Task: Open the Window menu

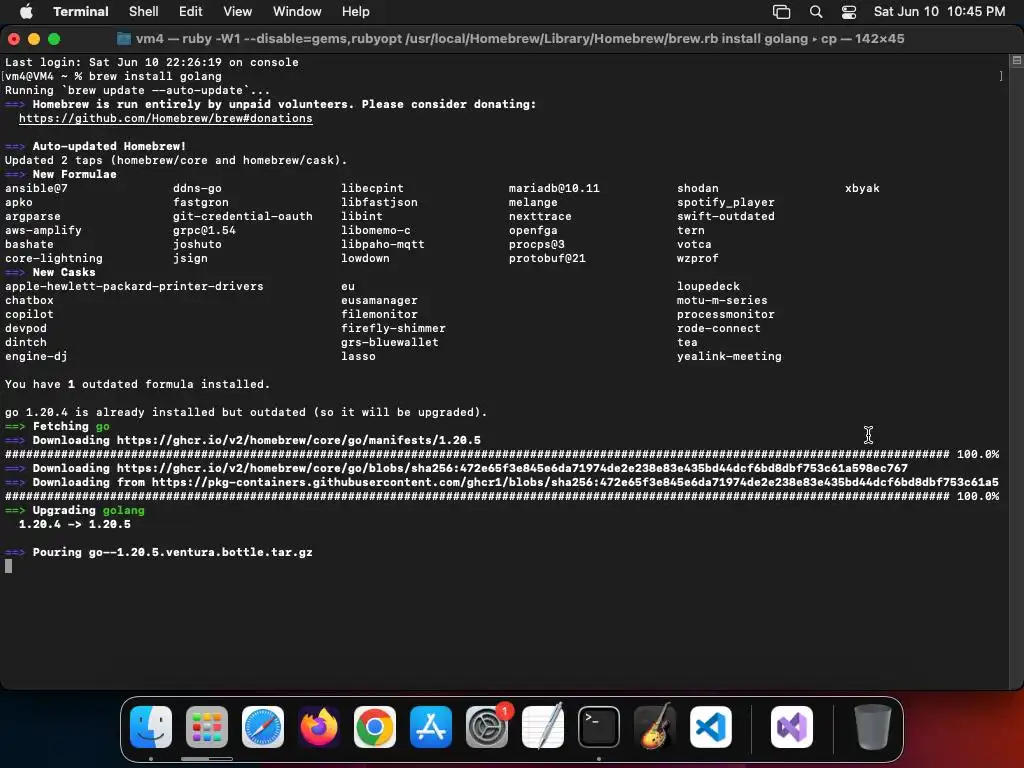Action: (296, 12)
